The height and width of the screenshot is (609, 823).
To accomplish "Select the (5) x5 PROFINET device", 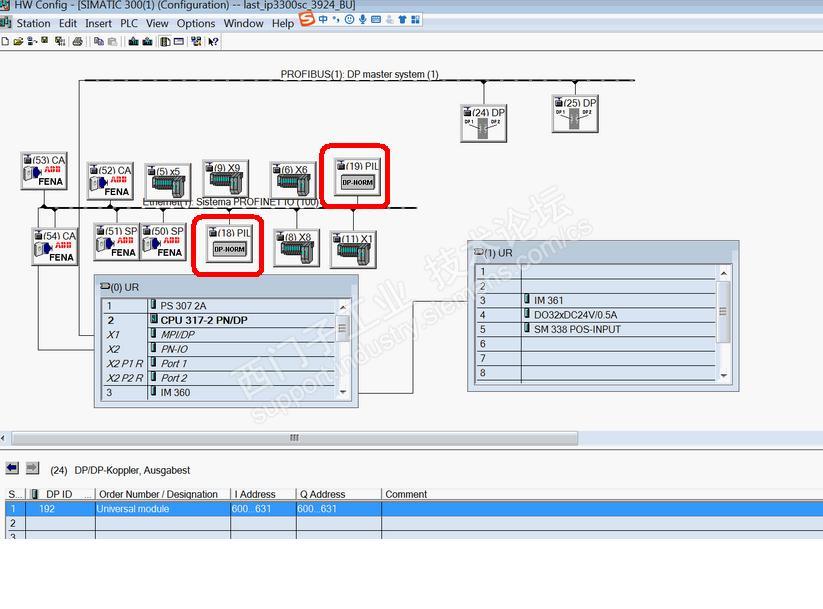I will 168,182.
